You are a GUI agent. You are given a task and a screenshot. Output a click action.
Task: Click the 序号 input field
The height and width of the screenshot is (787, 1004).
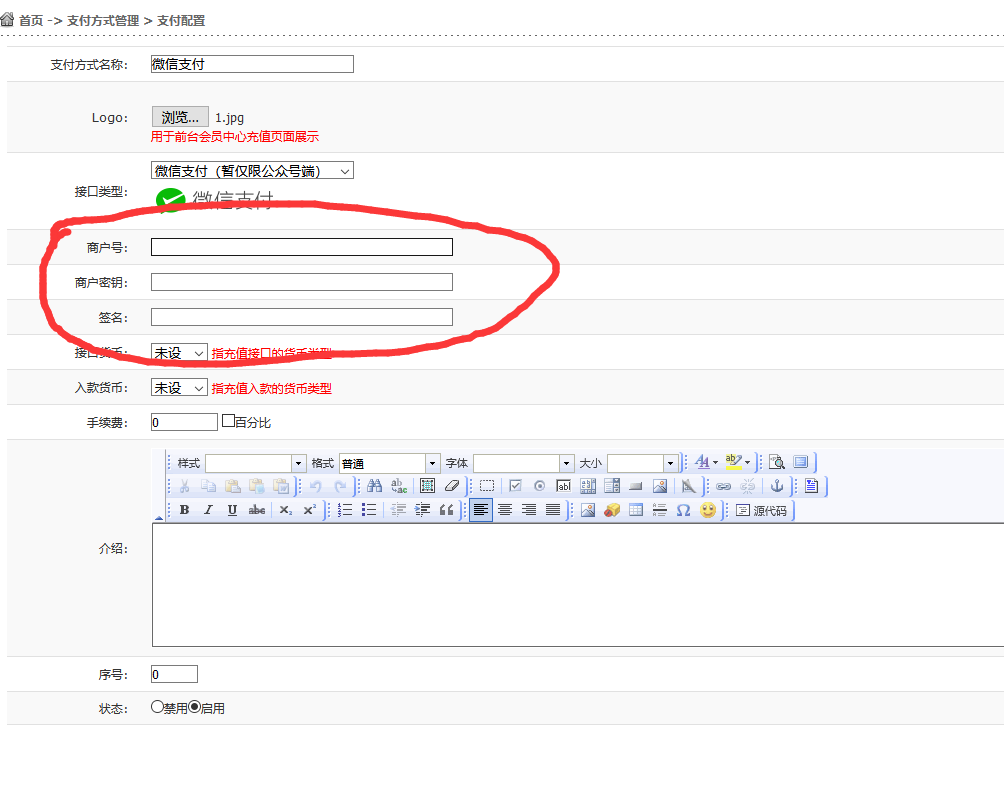[x=174, y=674]
